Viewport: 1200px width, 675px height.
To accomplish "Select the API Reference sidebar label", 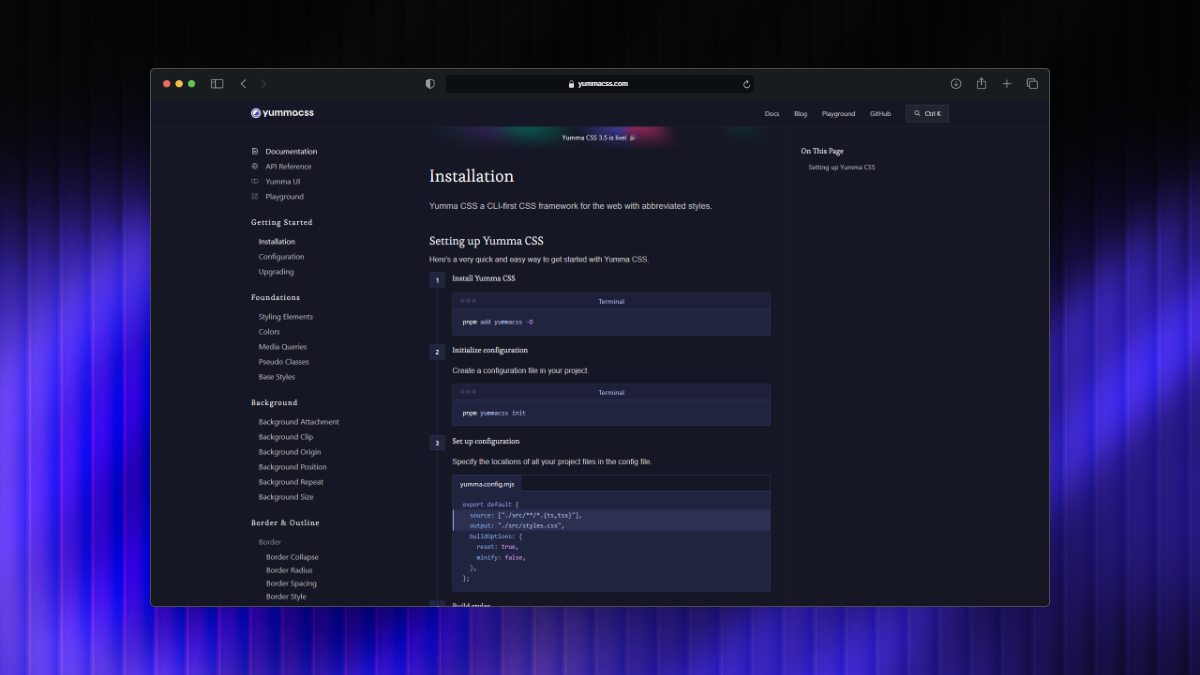I will coord(288,167).
